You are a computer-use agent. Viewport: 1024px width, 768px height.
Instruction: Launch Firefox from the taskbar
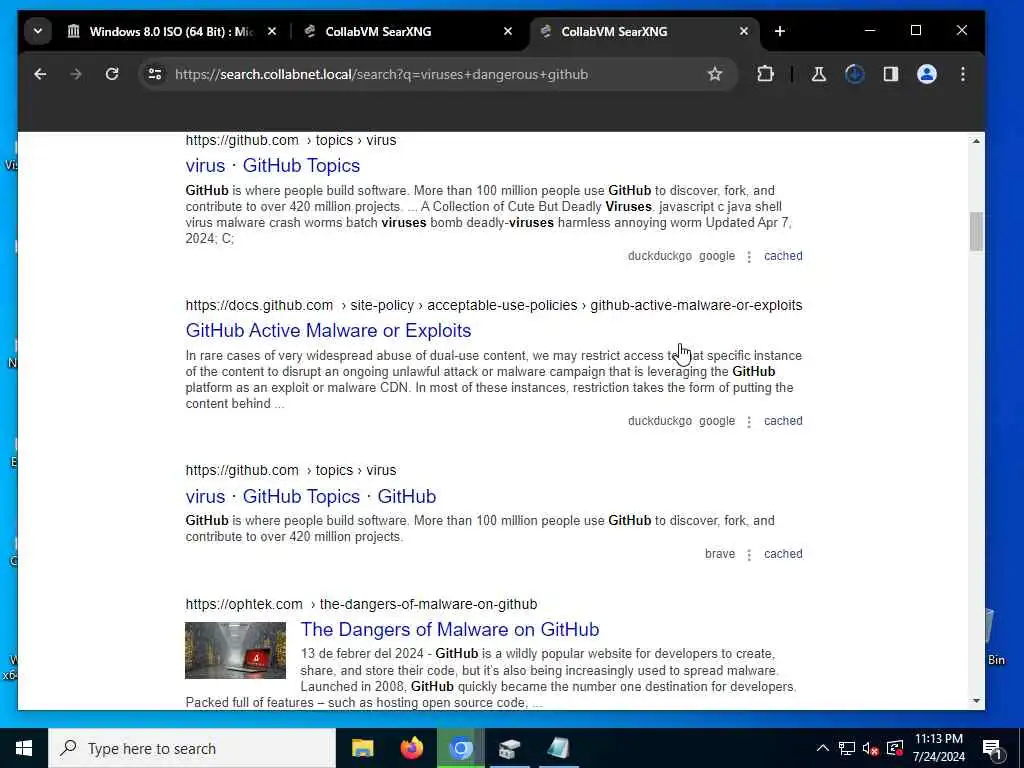[x=411, y=748]
